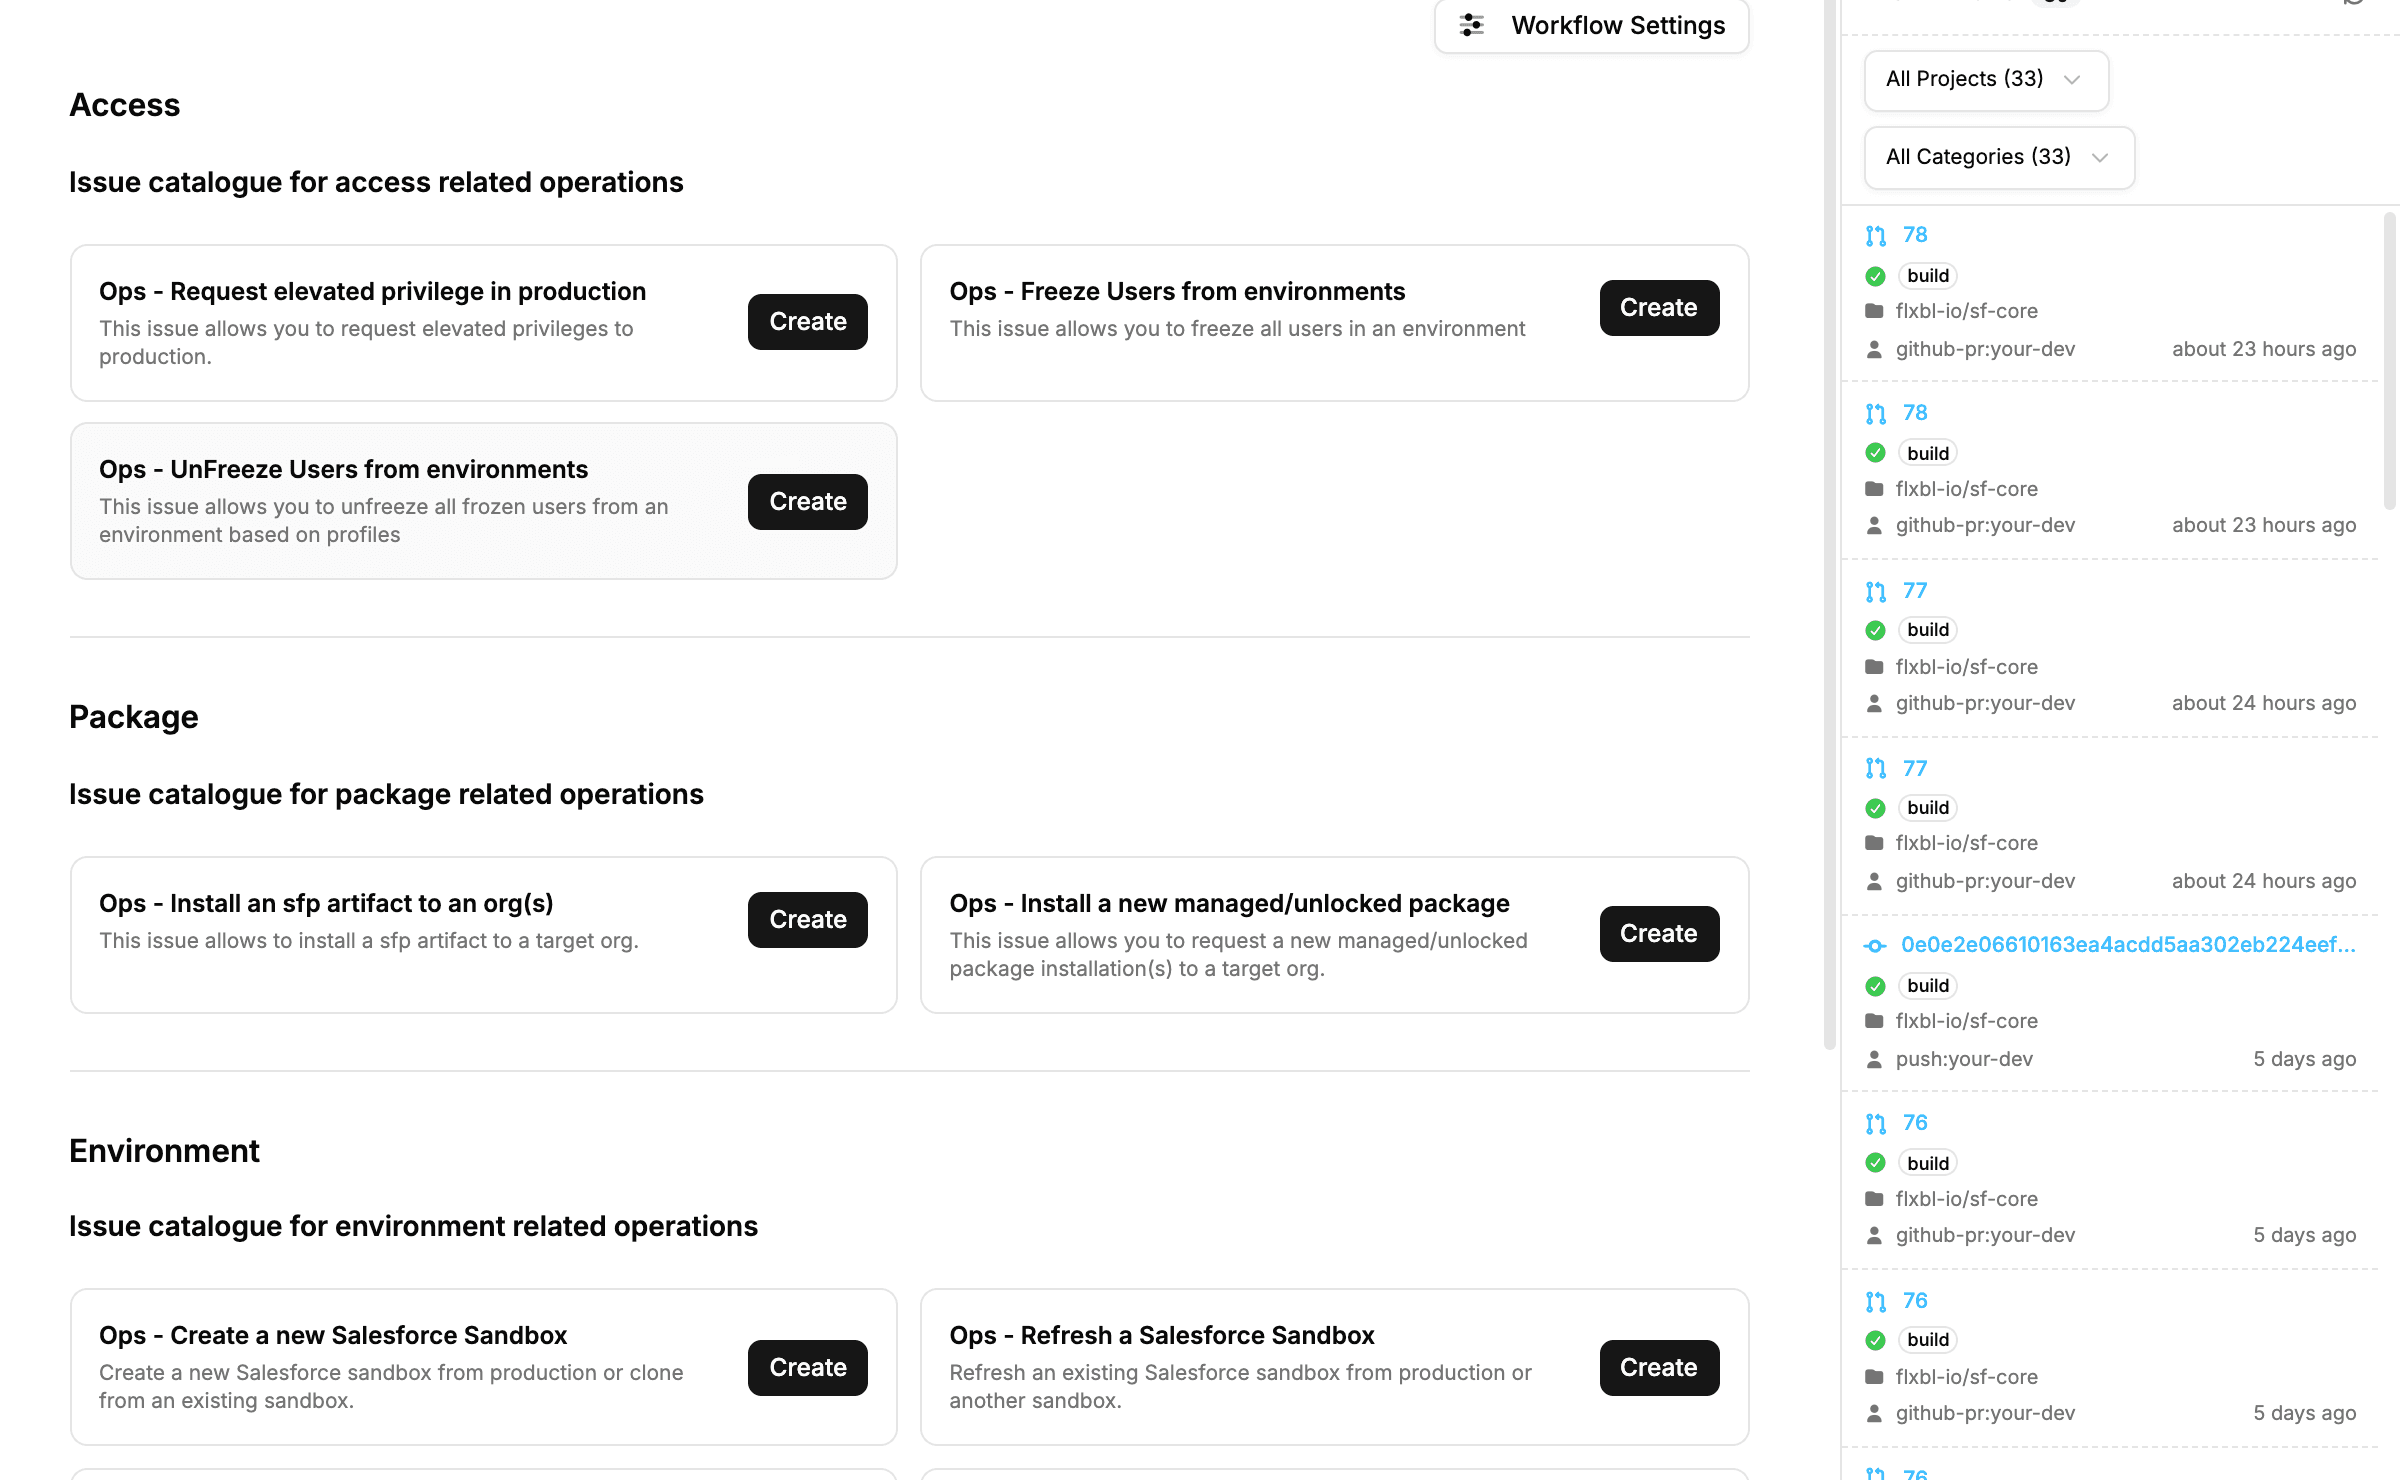
Task: Click the user icon beside push:your-dev
Action: (1874, 1059)
